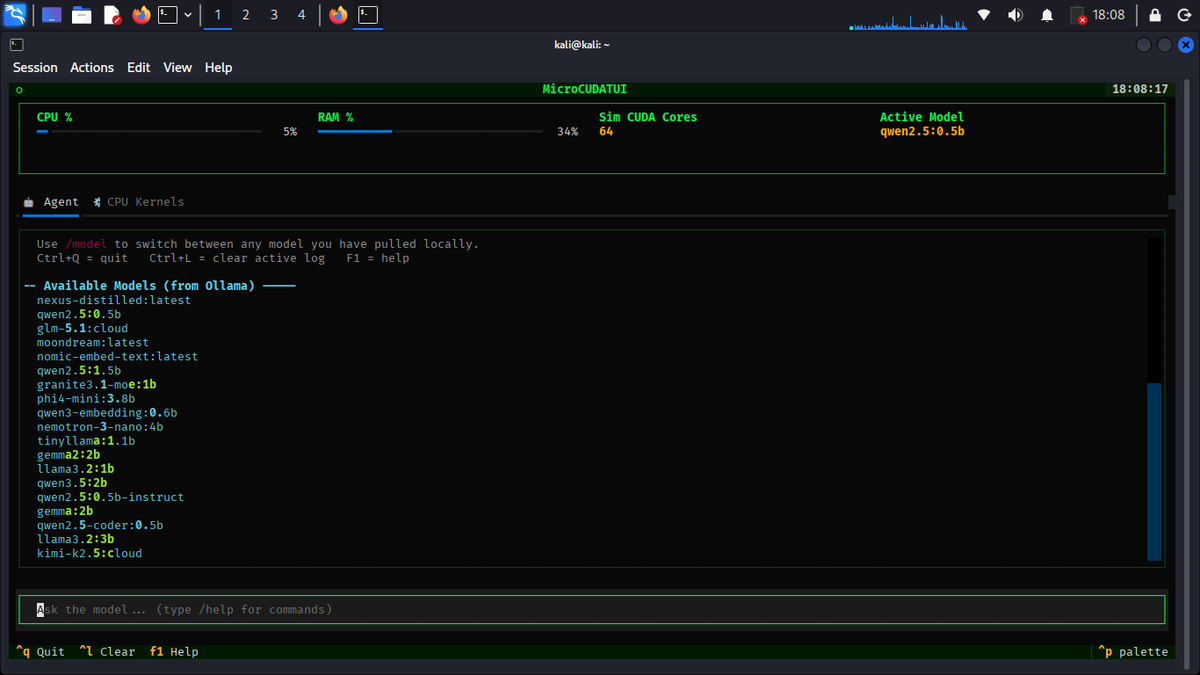Screen dimensions: 1200x675
Task: Open the Session menu
Action: point(35,67)
